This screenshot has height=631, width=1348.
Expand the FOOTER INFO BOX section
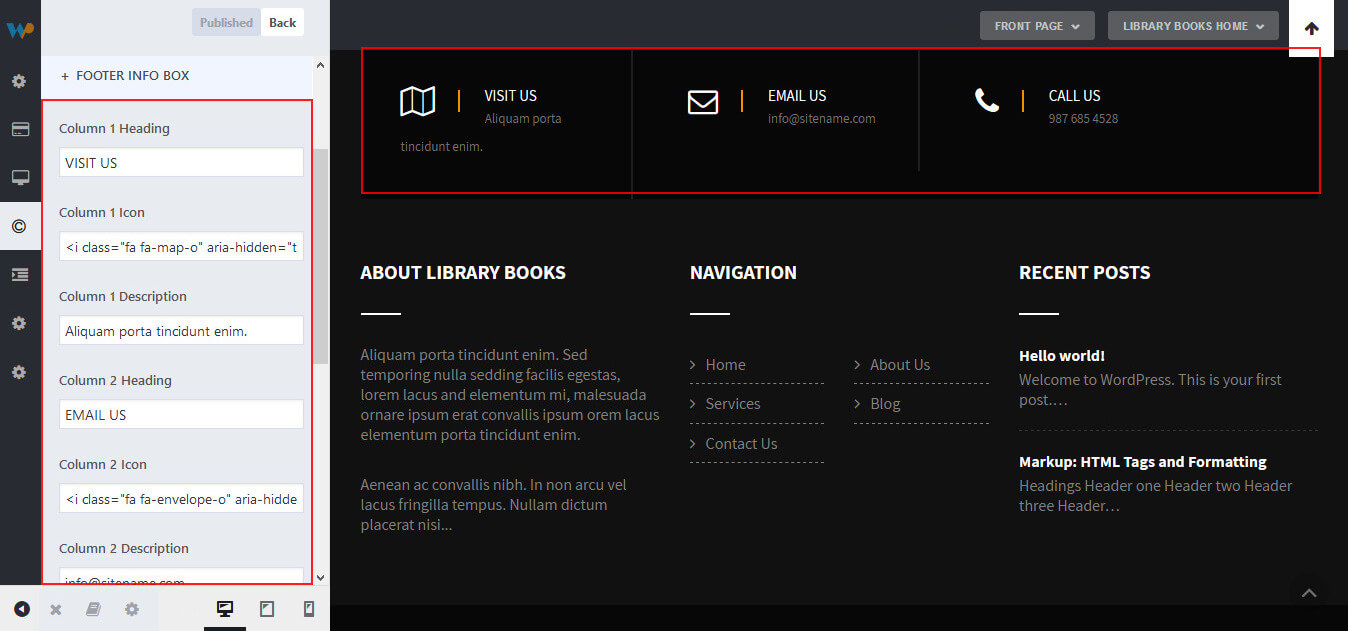click(x=177, y=76)
